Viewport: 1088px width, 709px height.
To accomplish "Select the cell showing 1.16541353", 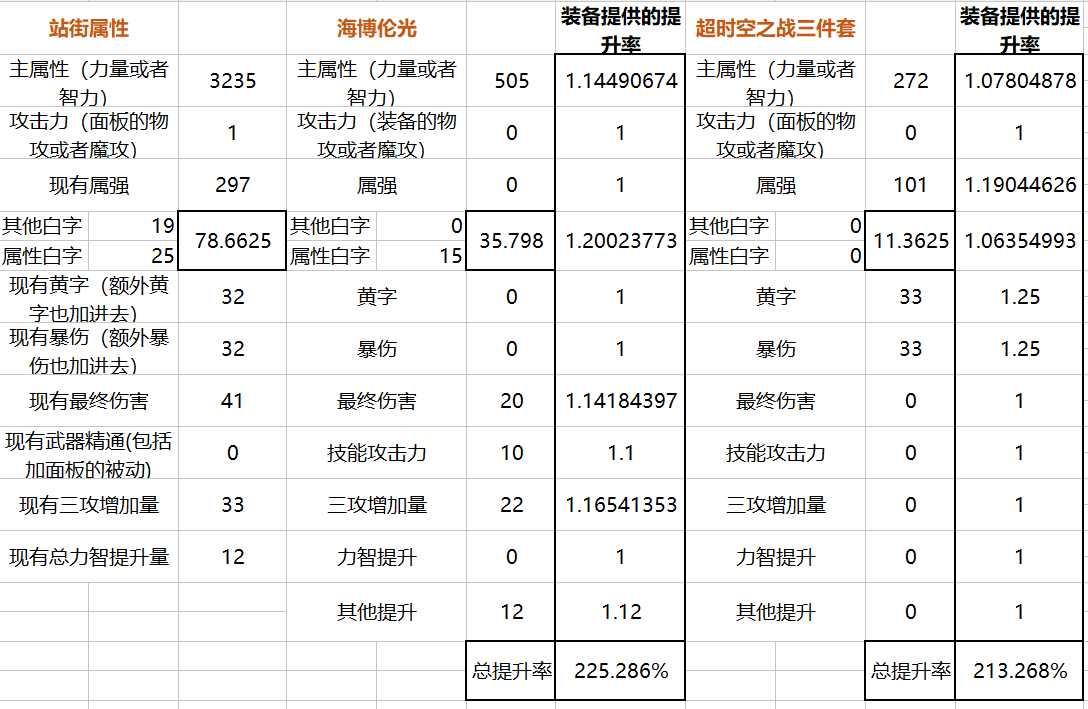I will click(x=620, y=505).
